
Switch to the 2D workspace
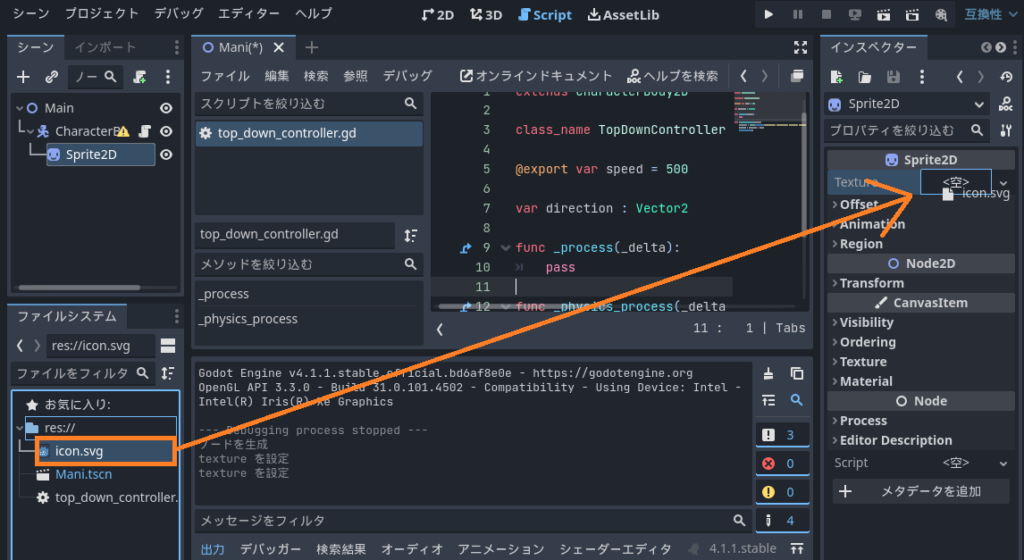tap(438, 14)
